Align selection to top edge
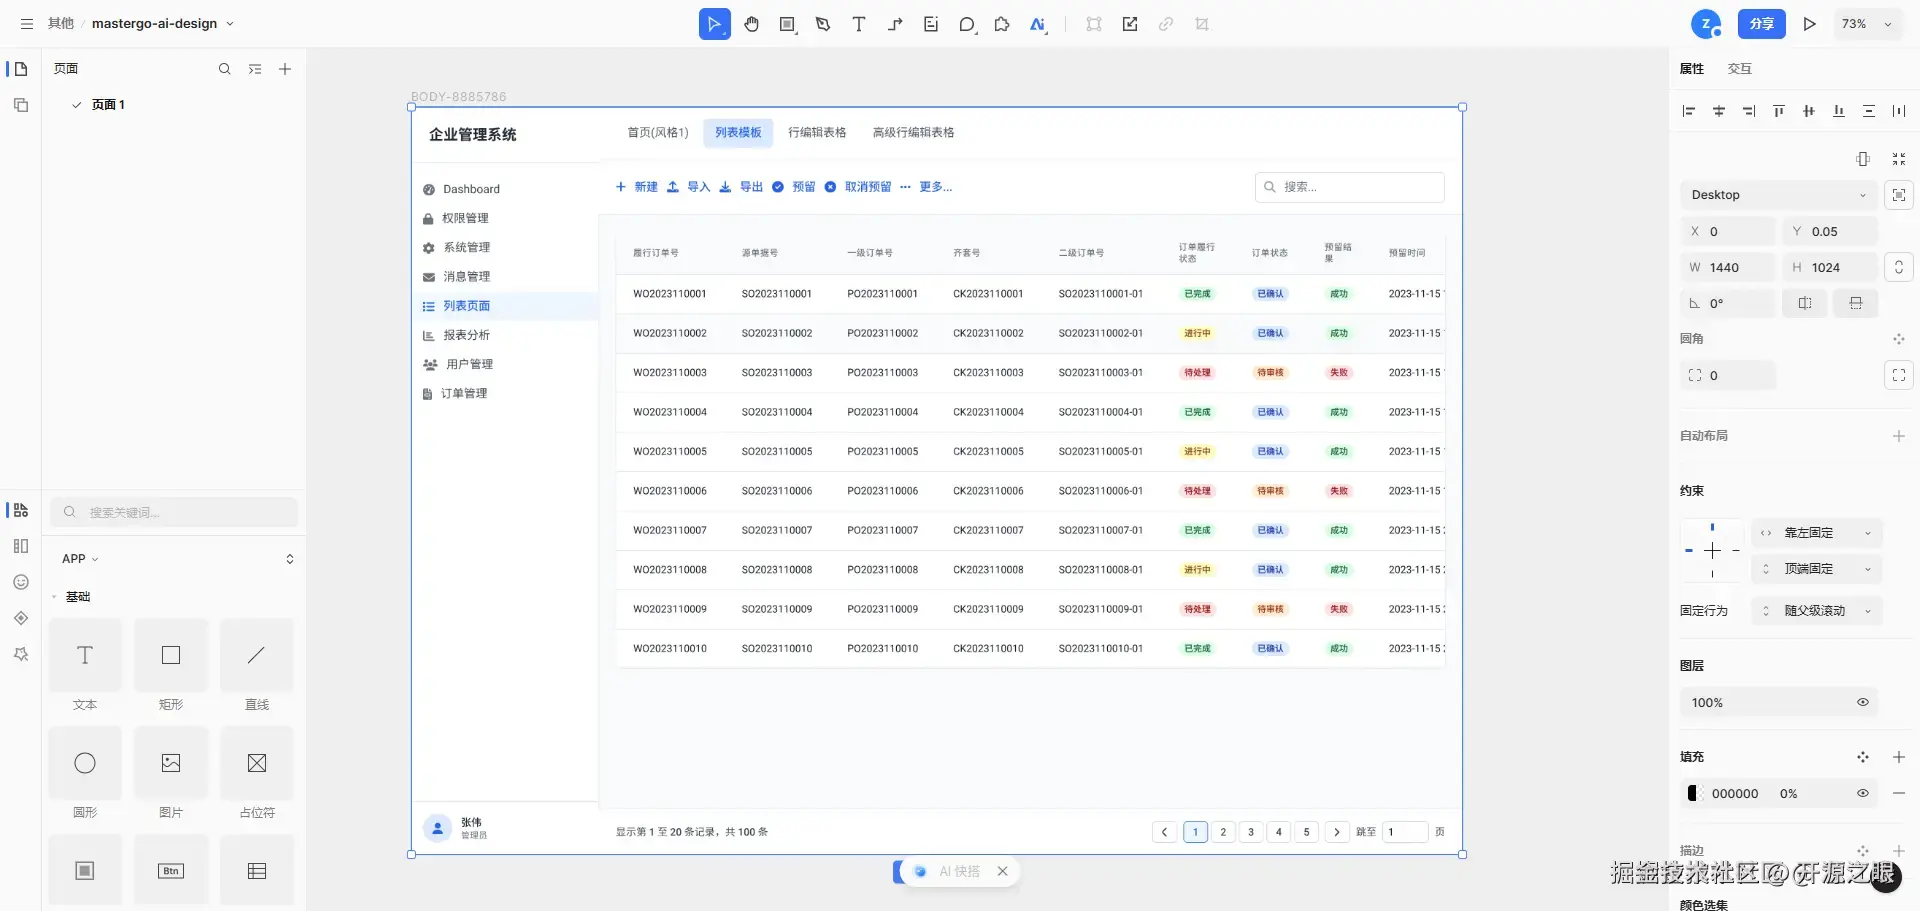 point(1779,111)
